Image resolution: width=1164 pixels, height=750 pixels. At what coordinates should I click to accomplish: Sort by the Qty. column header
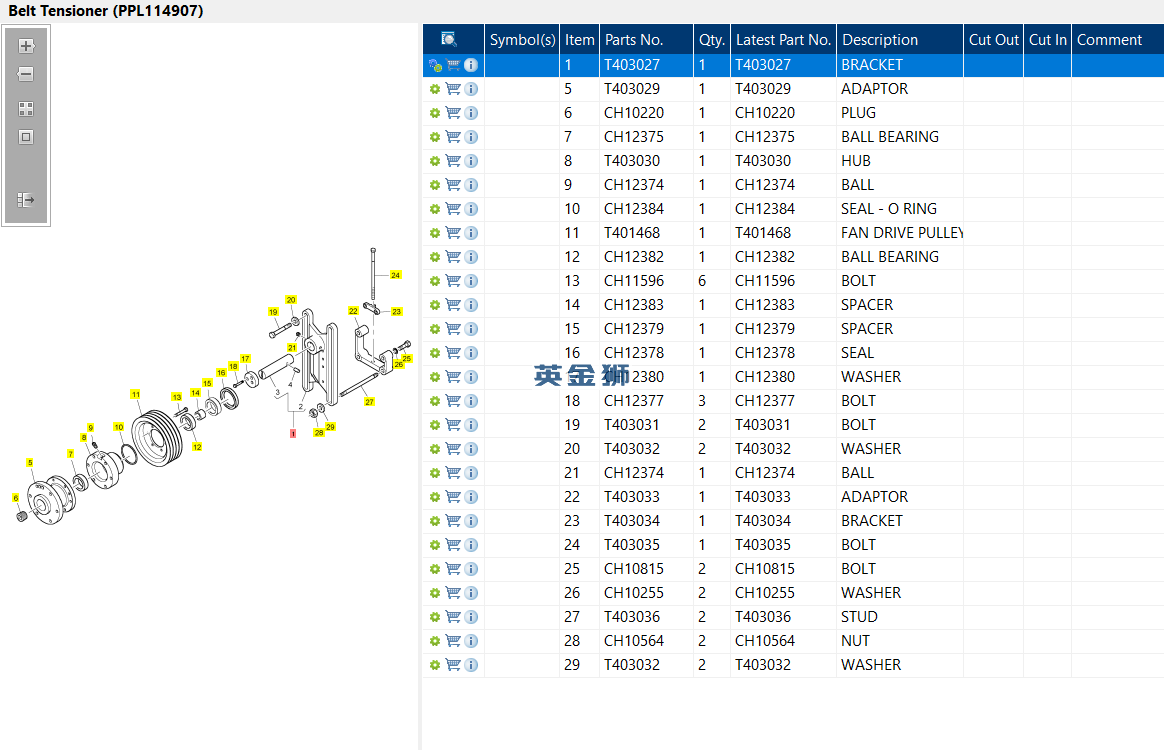712,40
